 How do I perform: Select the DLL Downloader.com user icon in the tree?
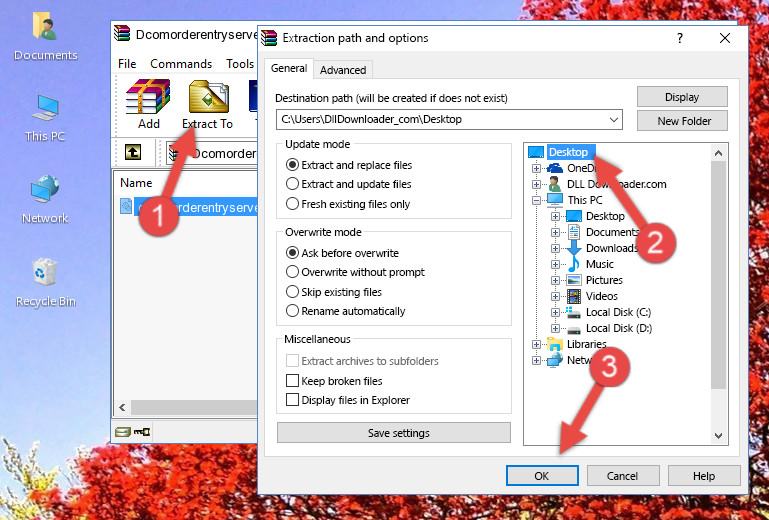(555, 184)
